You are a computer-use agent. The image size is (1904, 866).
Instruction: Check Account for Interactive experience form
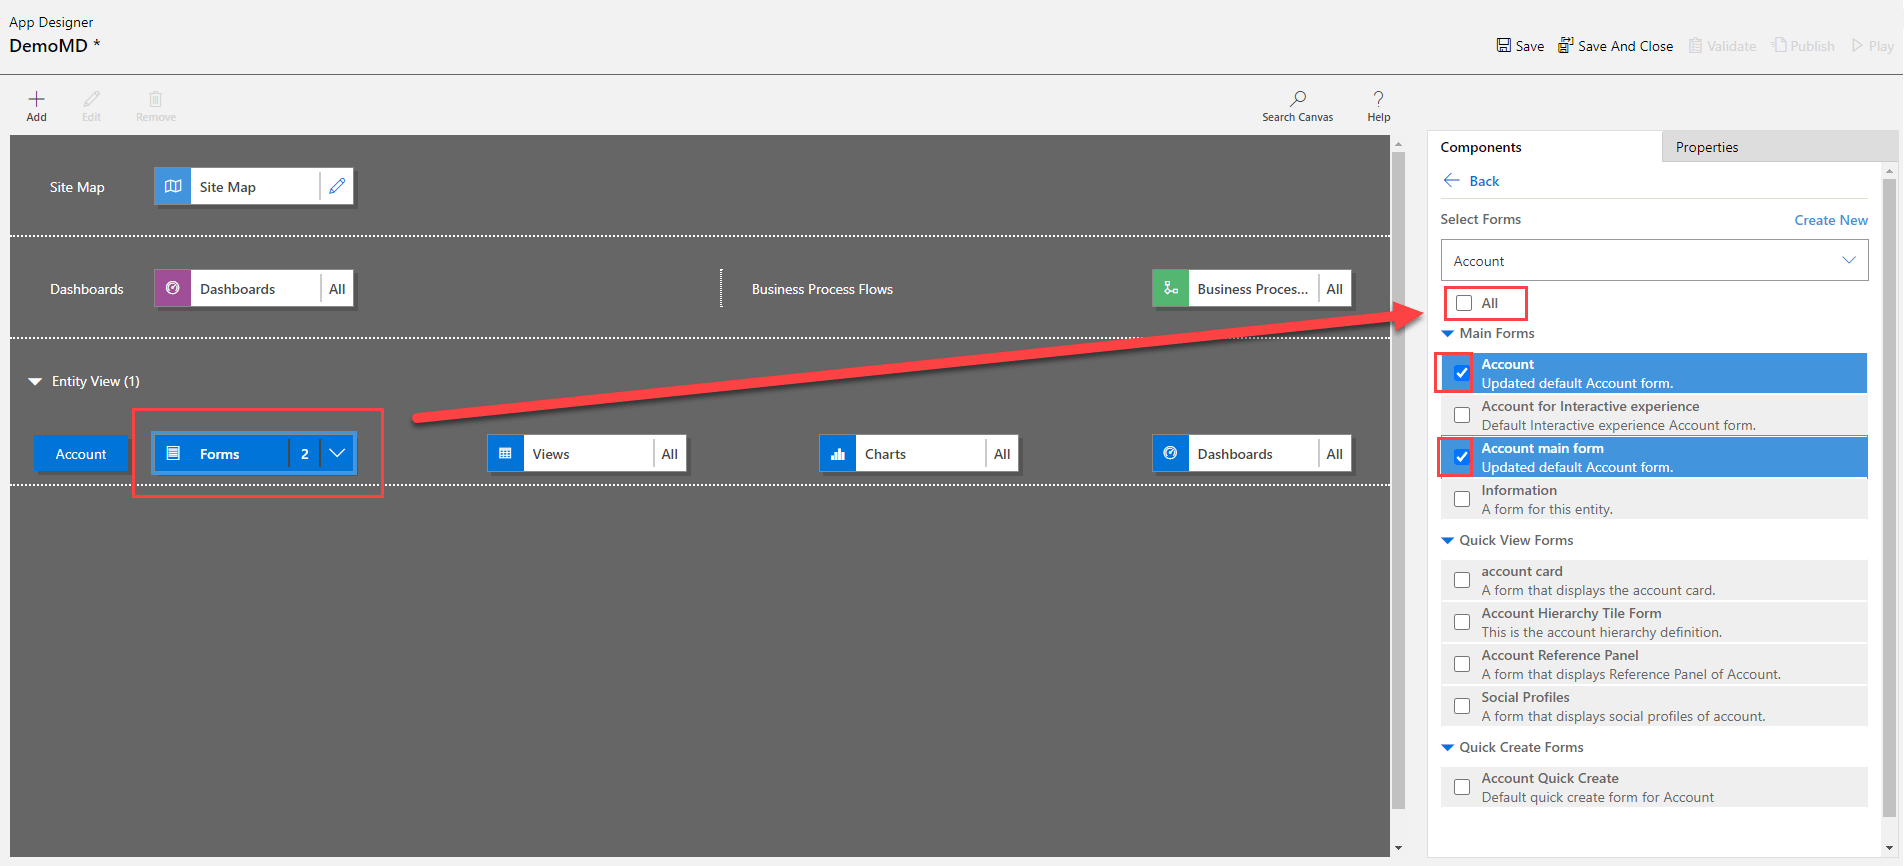tap(1461, 415)
